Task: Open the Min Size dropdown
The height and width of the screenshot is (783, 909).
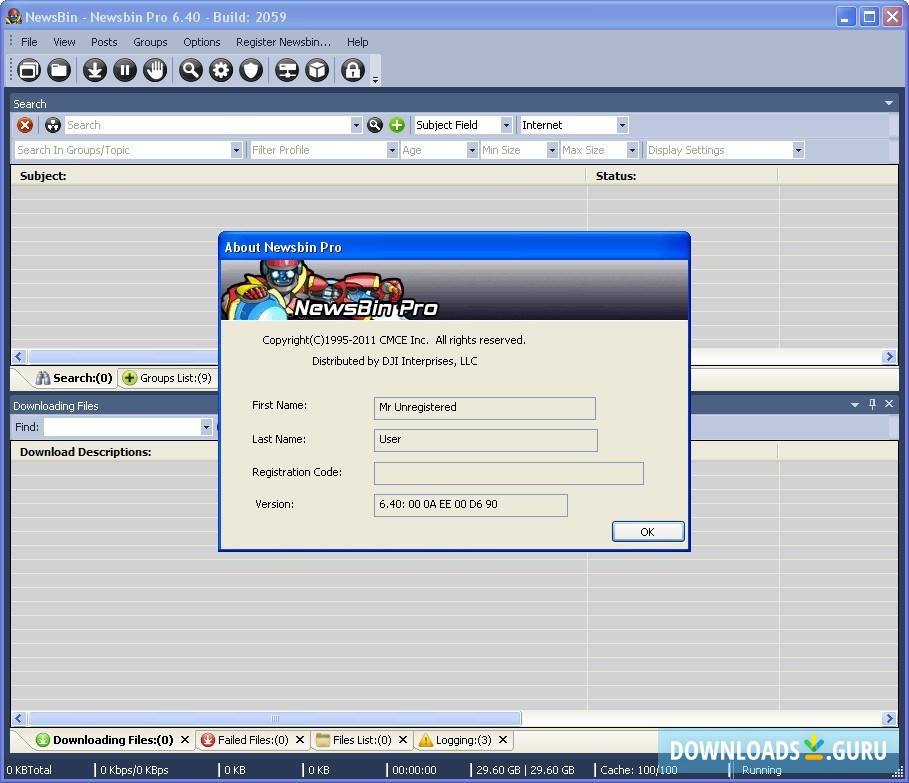Action: [x=552, y=150]
